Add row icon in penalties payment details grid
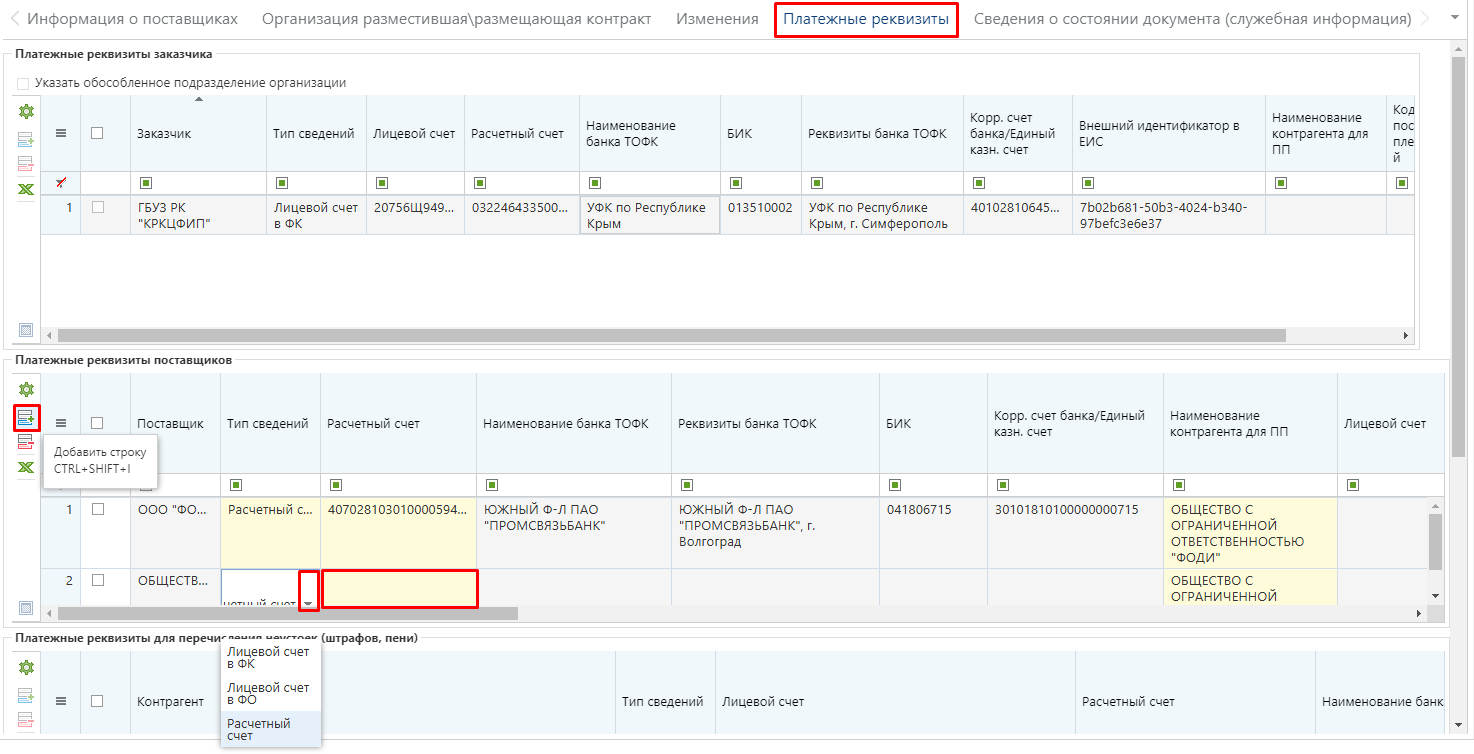This screenshot has width=1474, height=754. click(x=26, y=696)
